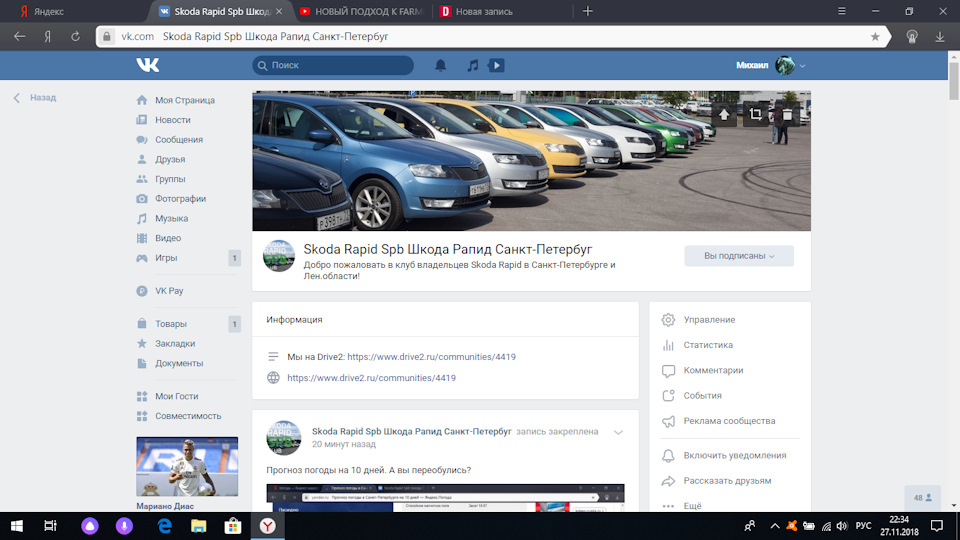Open the pinned post screenshot image
This screenshot has width=960, height=540.
[445, 498]
